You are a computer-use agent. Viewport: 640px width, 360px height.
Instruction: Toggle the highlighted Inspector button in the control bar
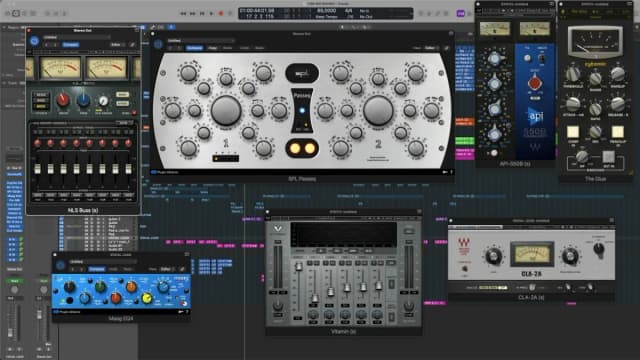(16, 13)
